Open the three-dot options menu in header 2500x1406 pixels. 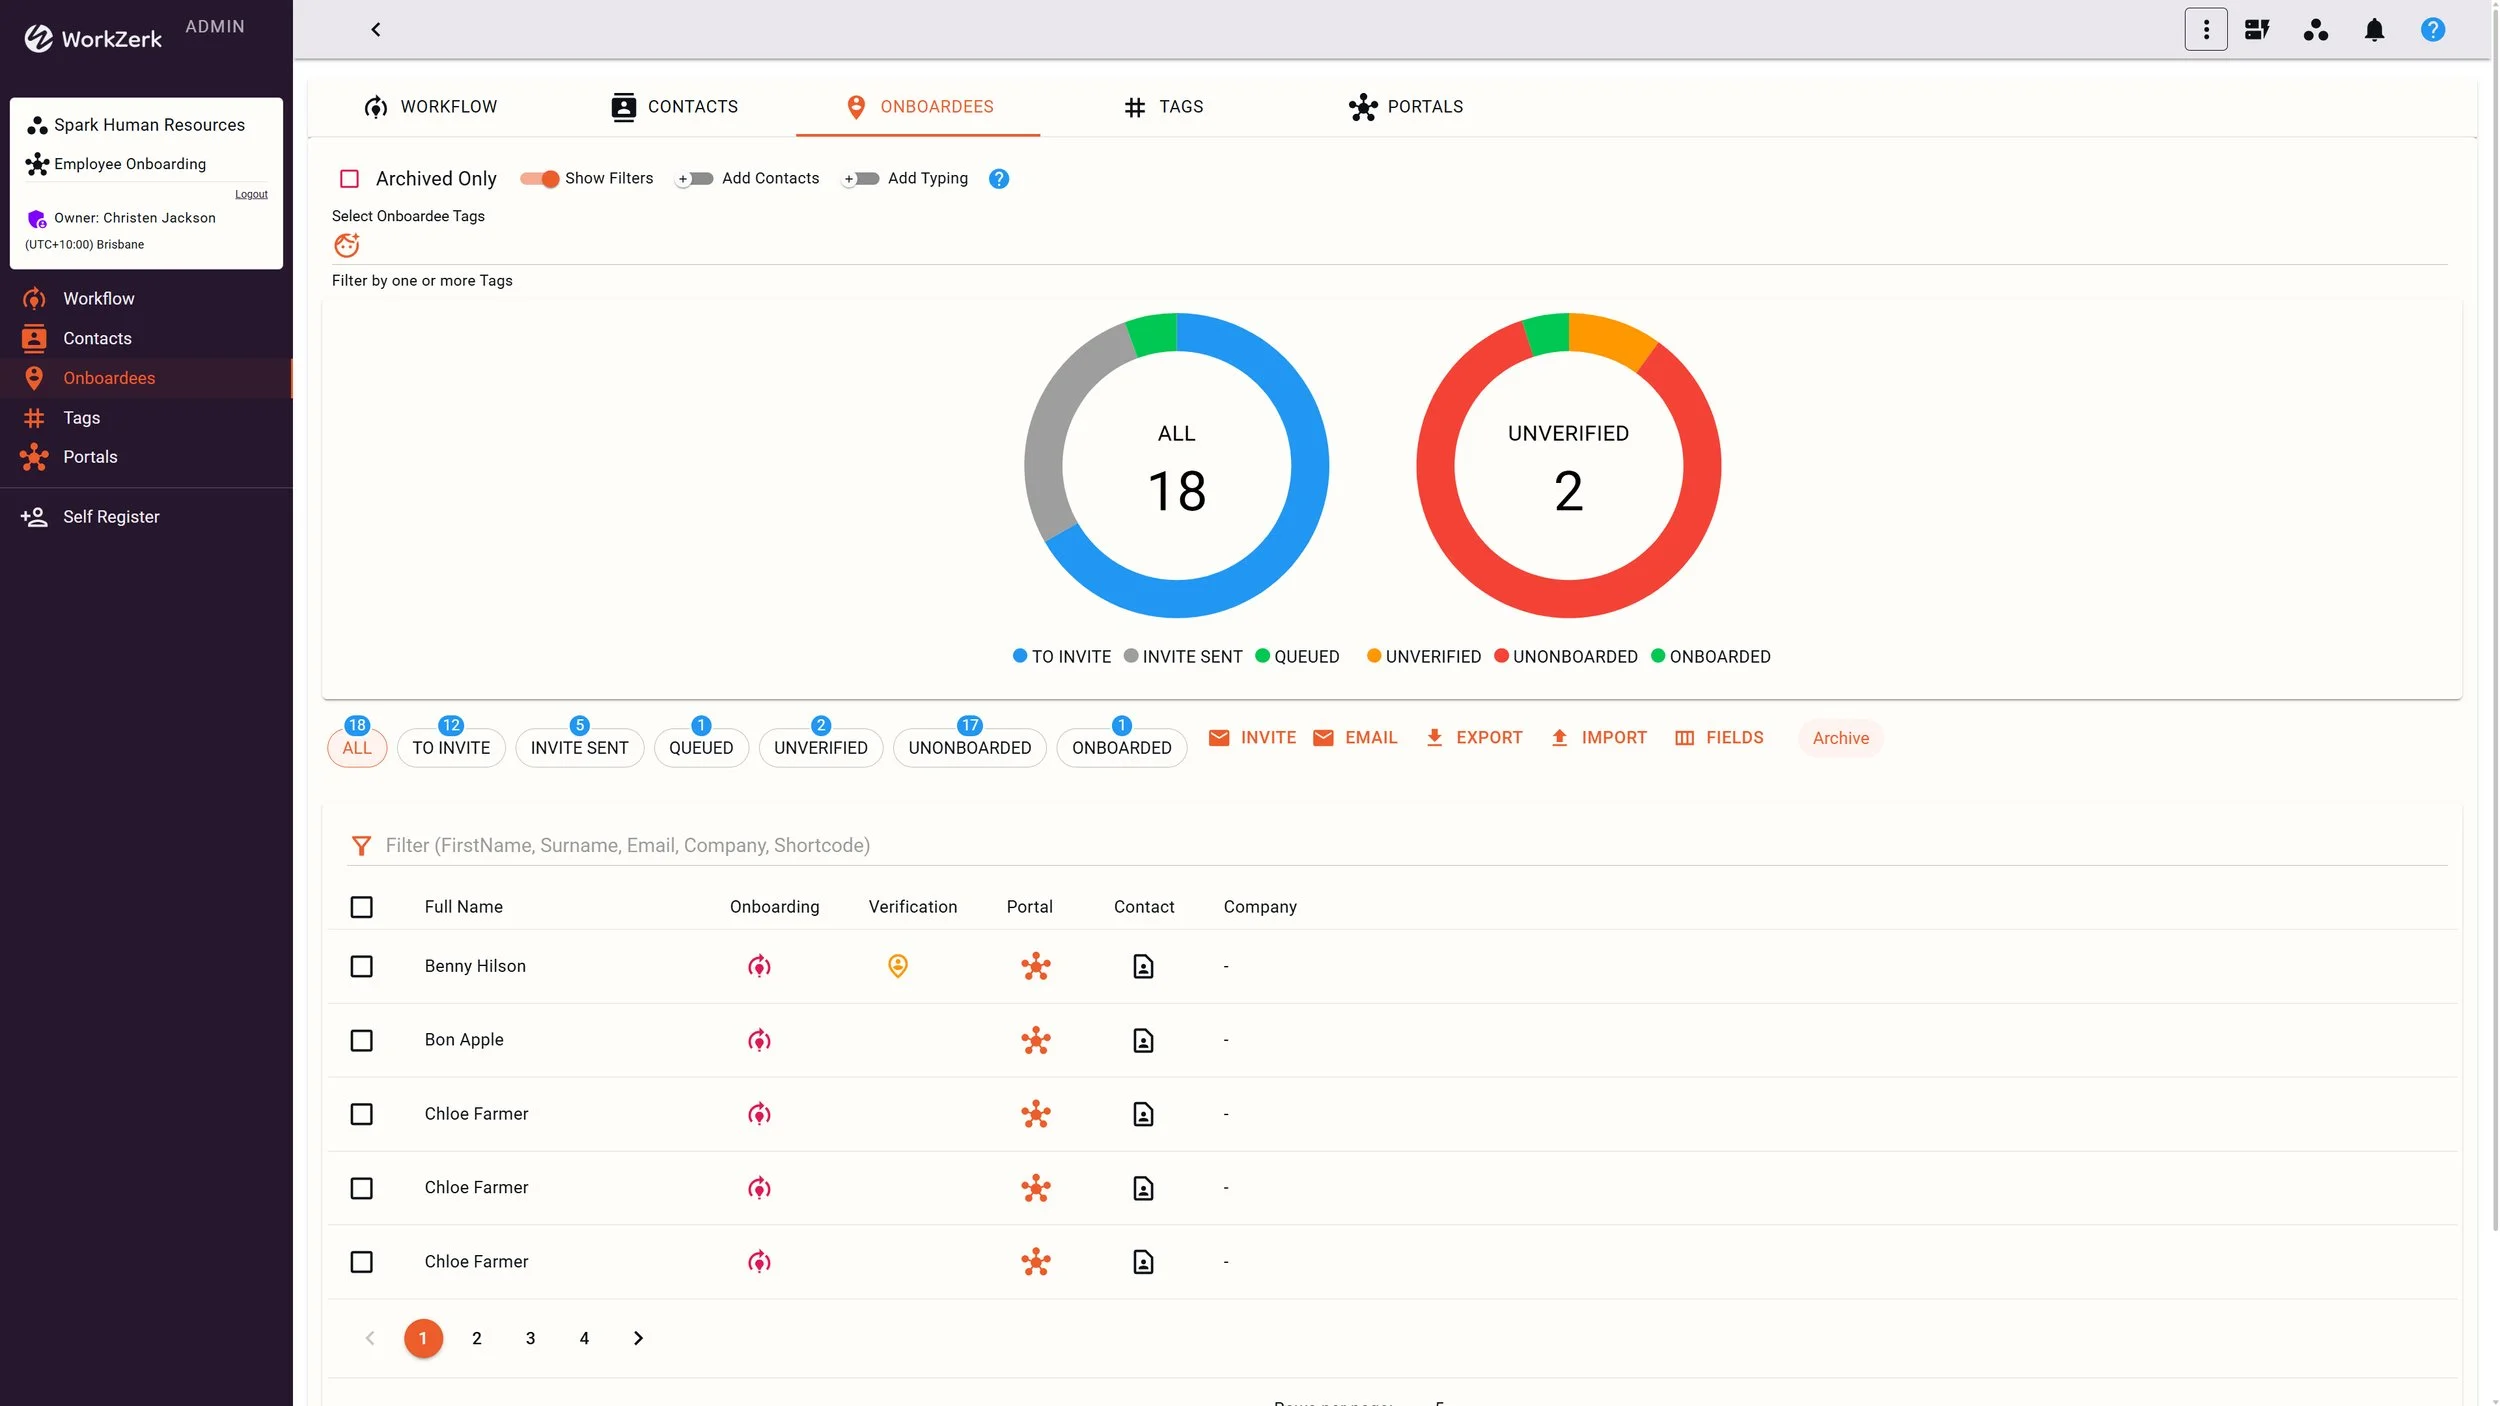pos(2205,30)
